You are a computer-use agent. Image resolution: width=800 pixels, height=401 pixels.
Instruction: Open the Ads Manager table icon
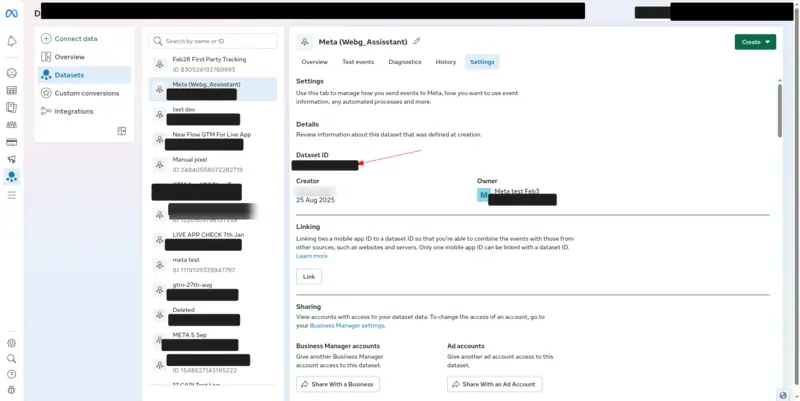pyautogui.click(x=11, y=90)
